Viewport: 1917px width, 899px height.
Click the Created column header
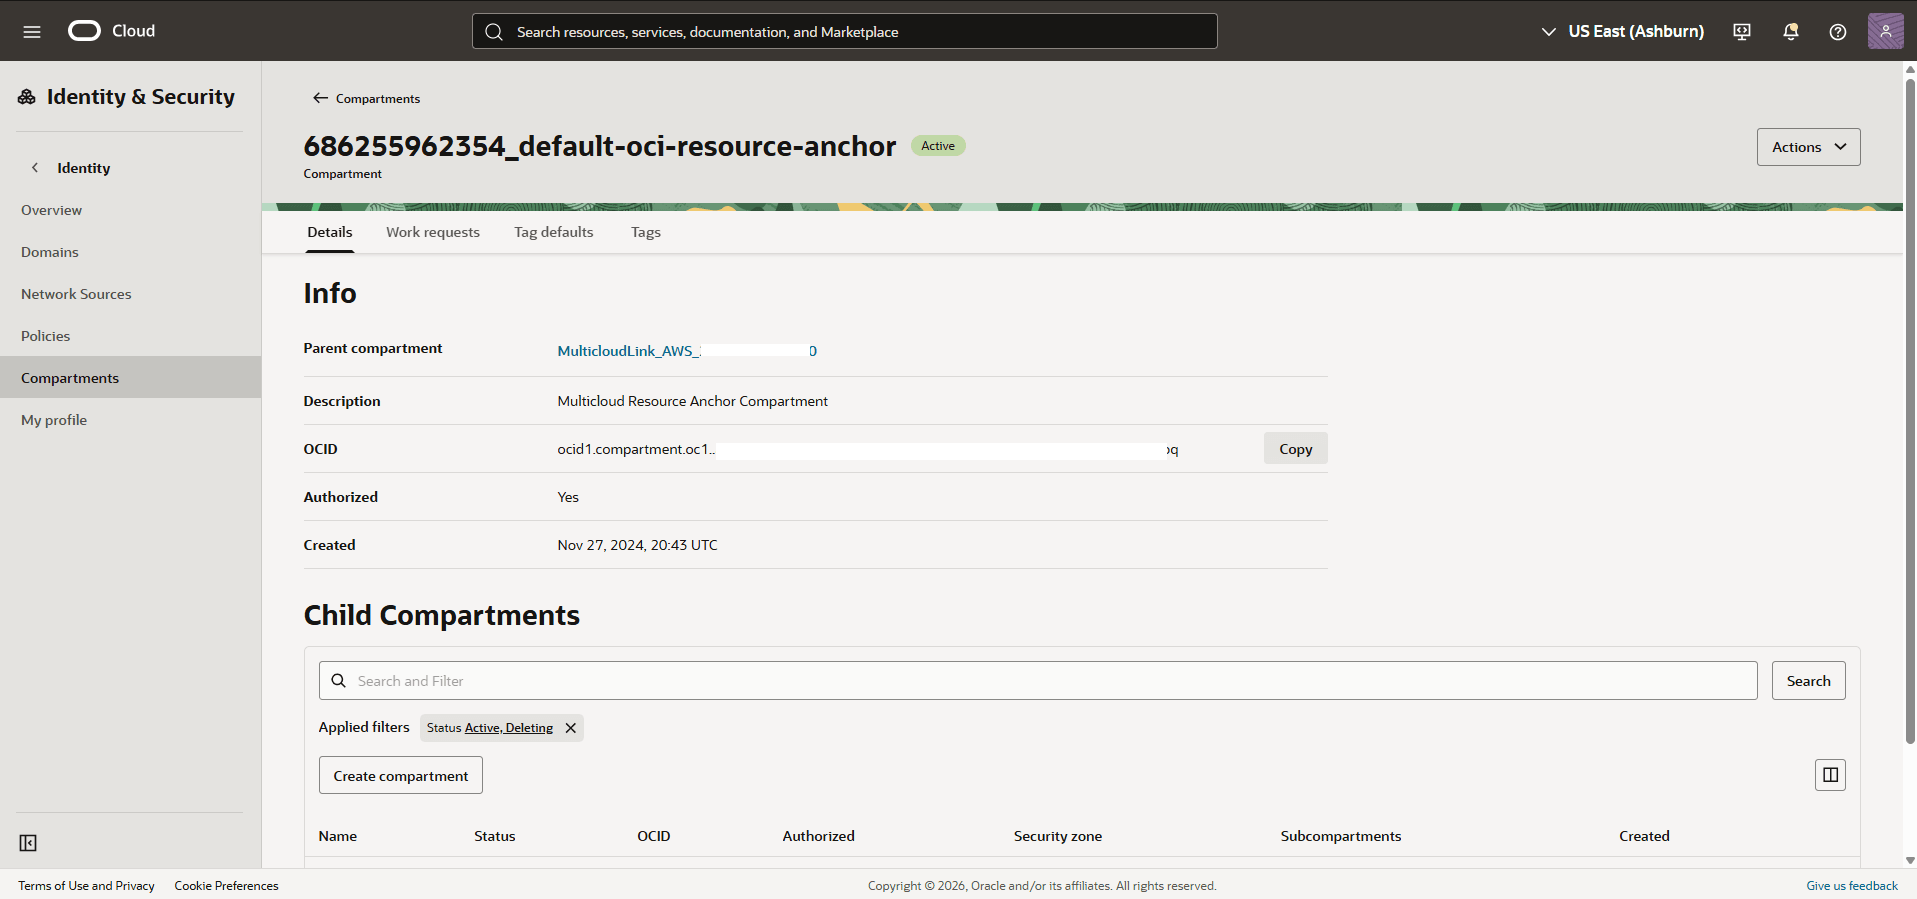click(1645, 836)
